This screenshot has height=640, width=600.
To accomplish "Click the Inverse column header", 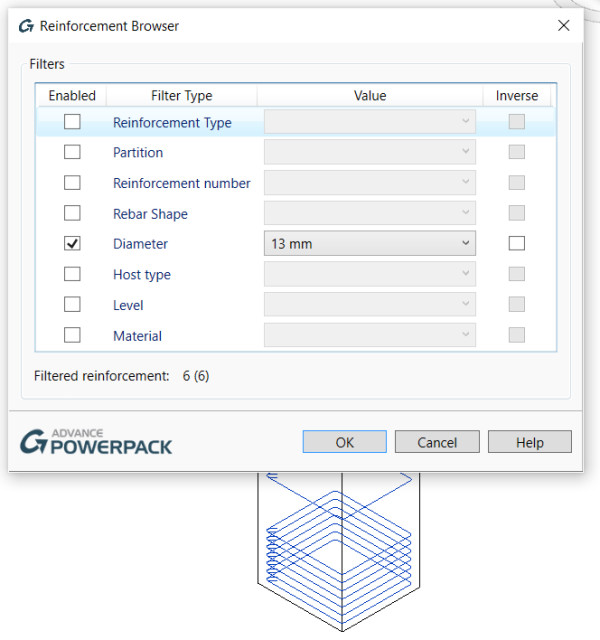I will (x=517, y=96).
